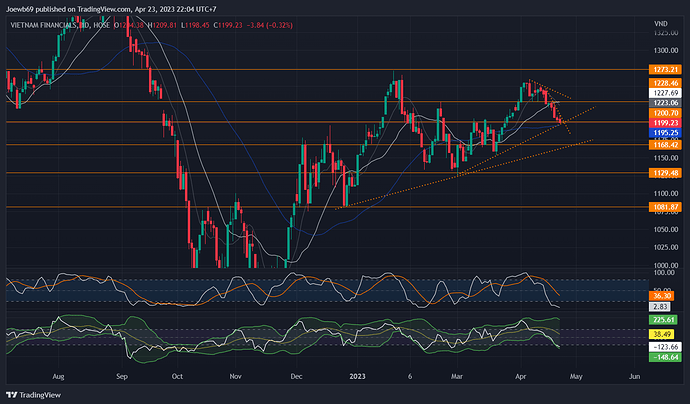Click the blue 1195.25 moving average label

point(665,133)
